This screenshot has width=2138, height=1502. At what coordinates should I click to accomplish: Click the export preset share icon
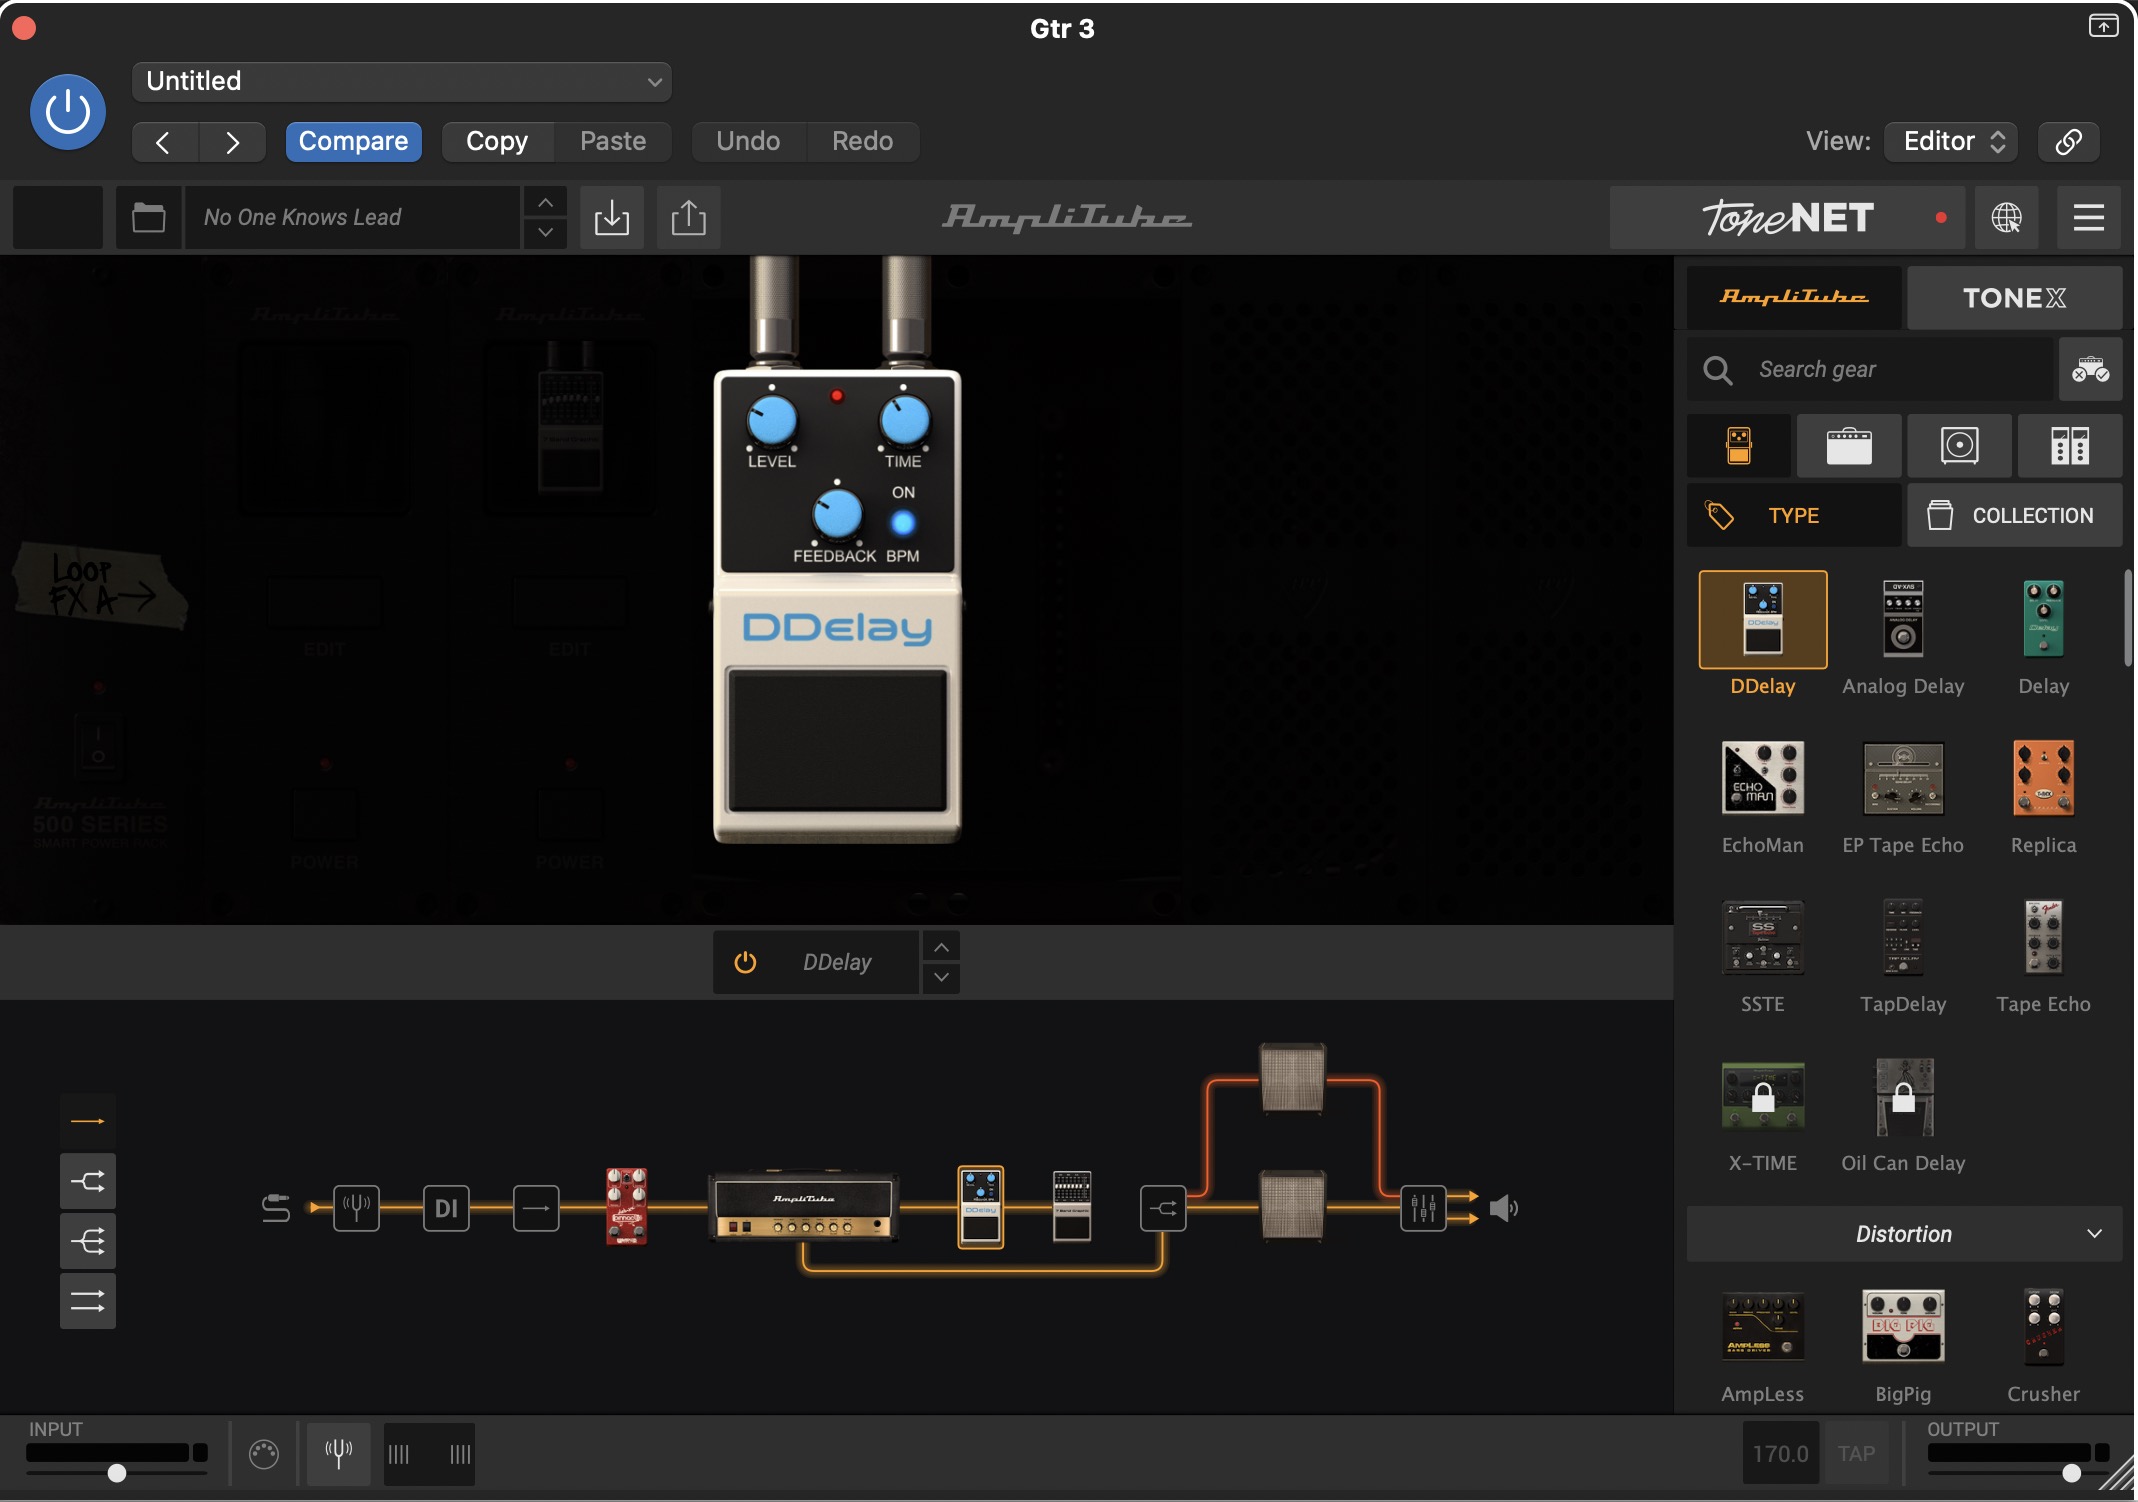pyautogui.click(x=688, y=217)
